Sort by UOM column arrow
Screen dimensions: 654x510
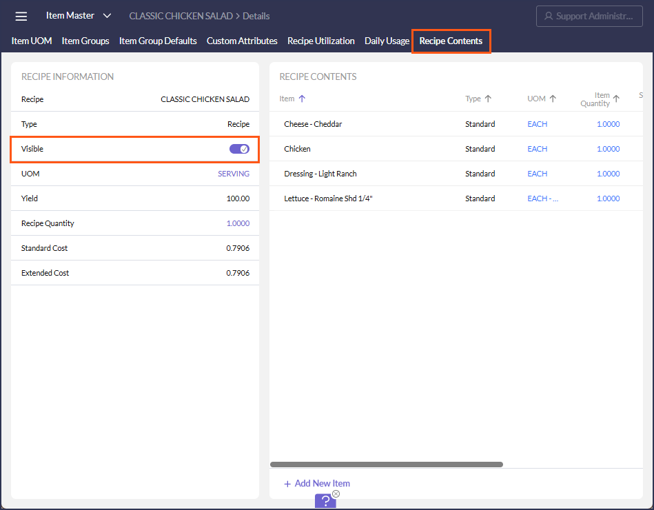pos(553,99)
